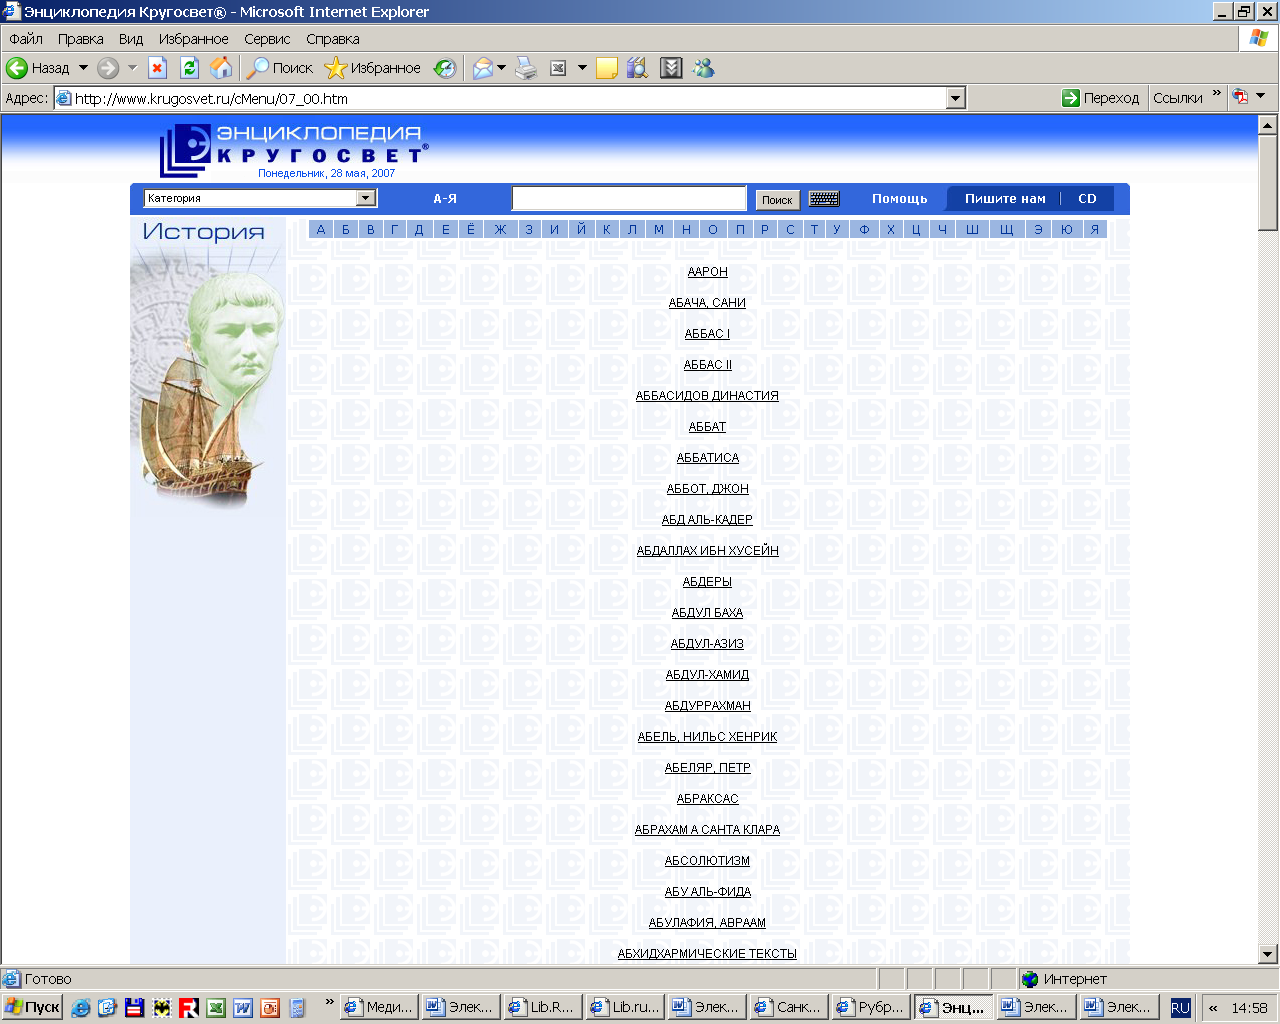Click the History toolbar icon
Viewport: 1280px width, 1024px height.
pos(444,68)
